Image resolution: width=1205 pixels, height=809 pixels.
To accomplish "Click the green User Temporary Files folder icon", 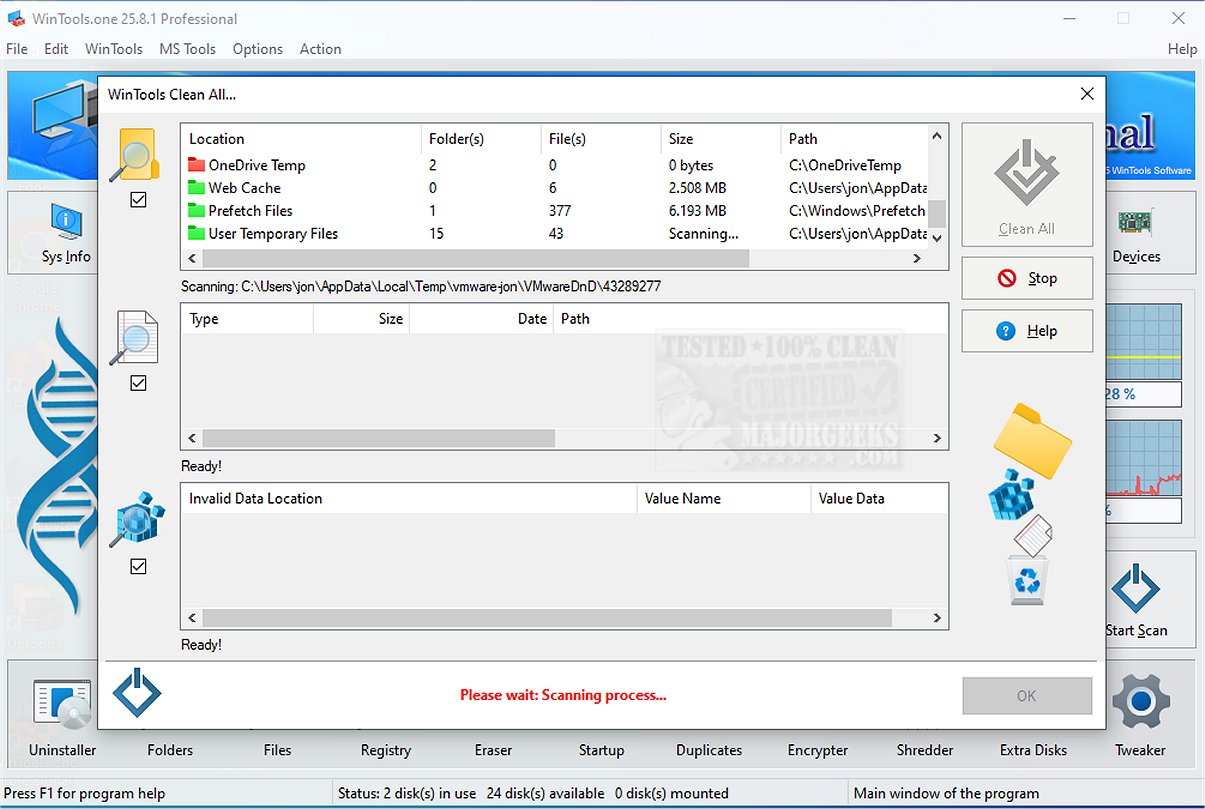I will click(196, 234).
